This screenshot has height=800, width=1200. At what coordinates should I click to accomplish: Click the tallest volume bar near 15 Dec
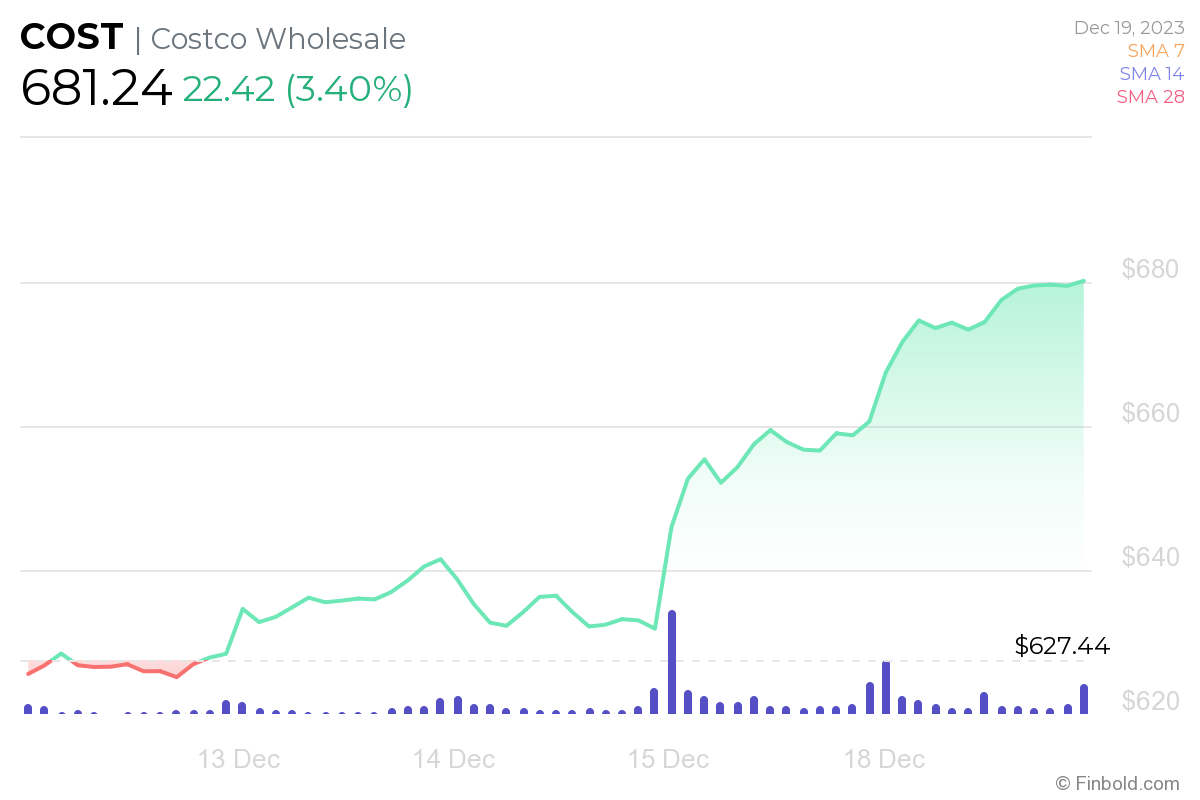click(672, 662)
